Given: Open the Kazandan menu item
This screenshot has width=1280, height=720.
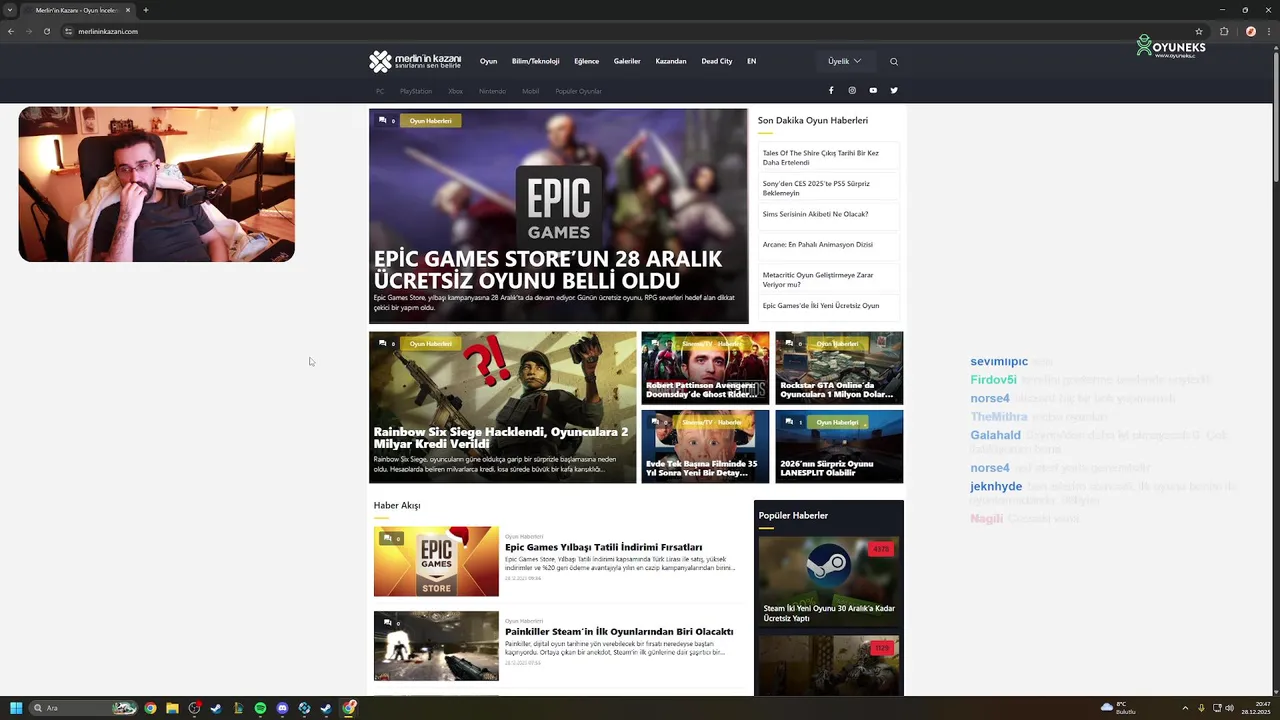Looking at the screenshot, I should point(671,61).
